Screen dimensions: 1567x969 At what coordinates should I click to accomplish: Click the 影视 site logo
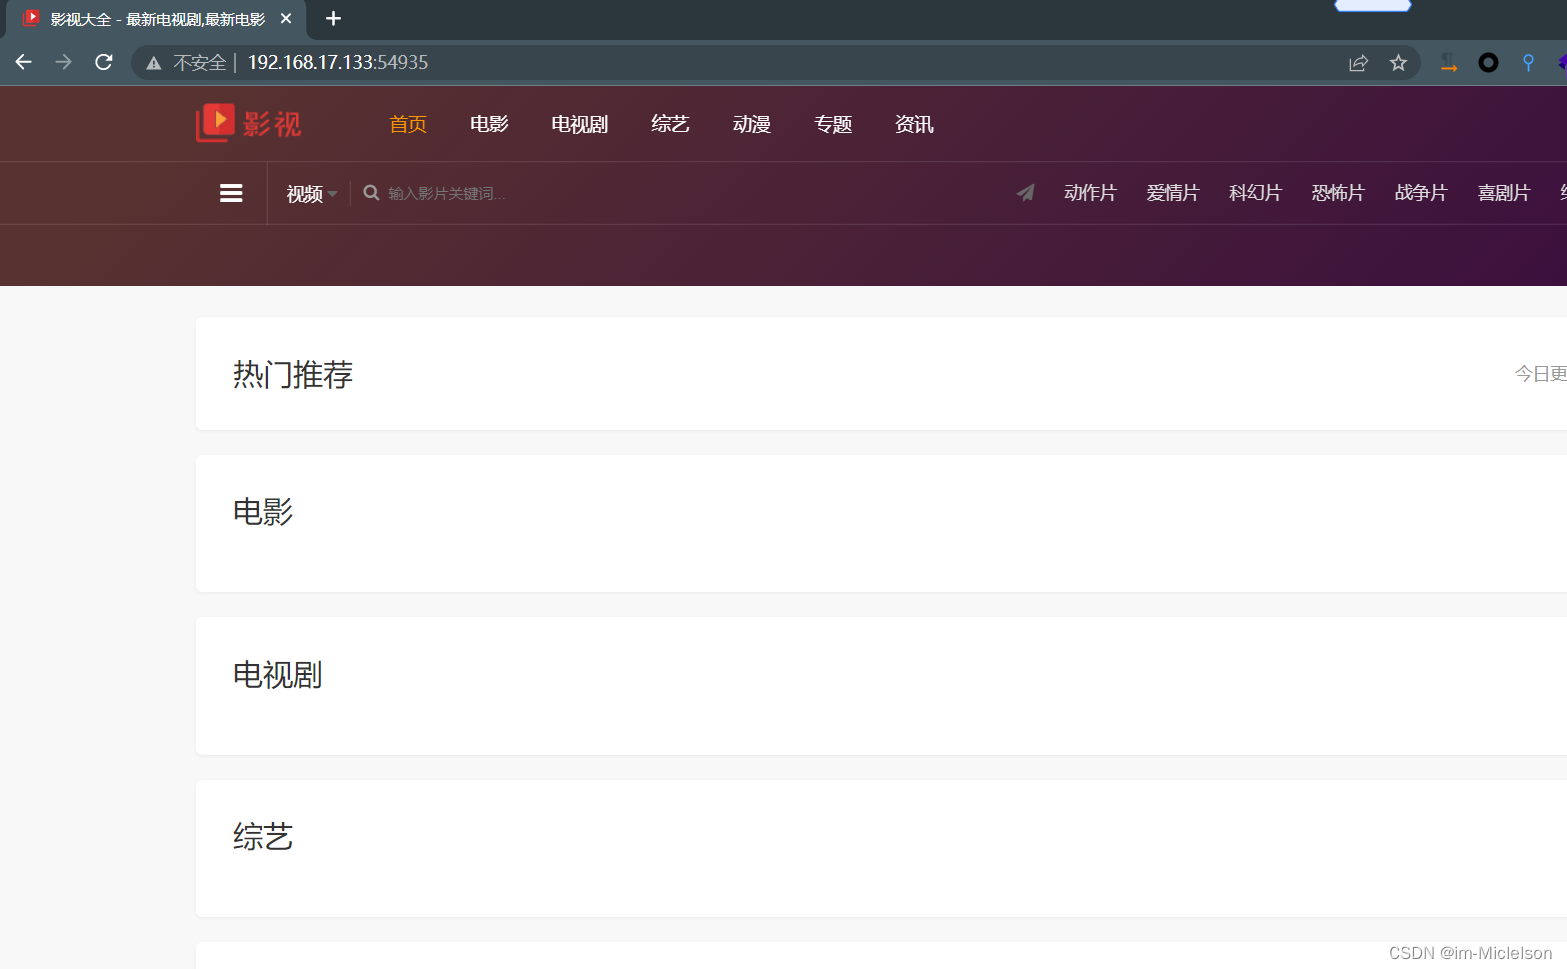[247, 122]
